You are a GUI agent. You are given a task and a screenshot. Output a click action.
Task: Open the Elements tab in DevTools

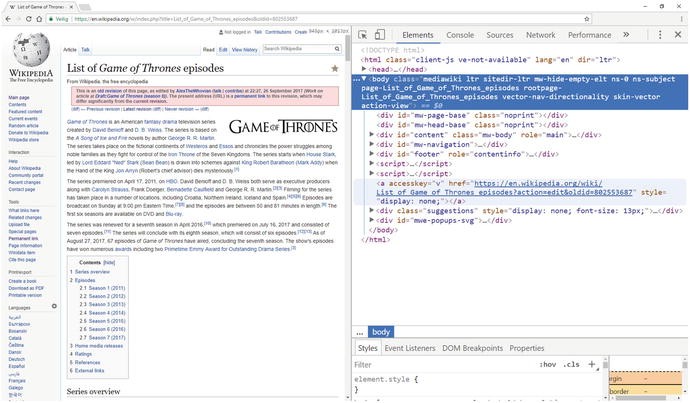point(418,35)
